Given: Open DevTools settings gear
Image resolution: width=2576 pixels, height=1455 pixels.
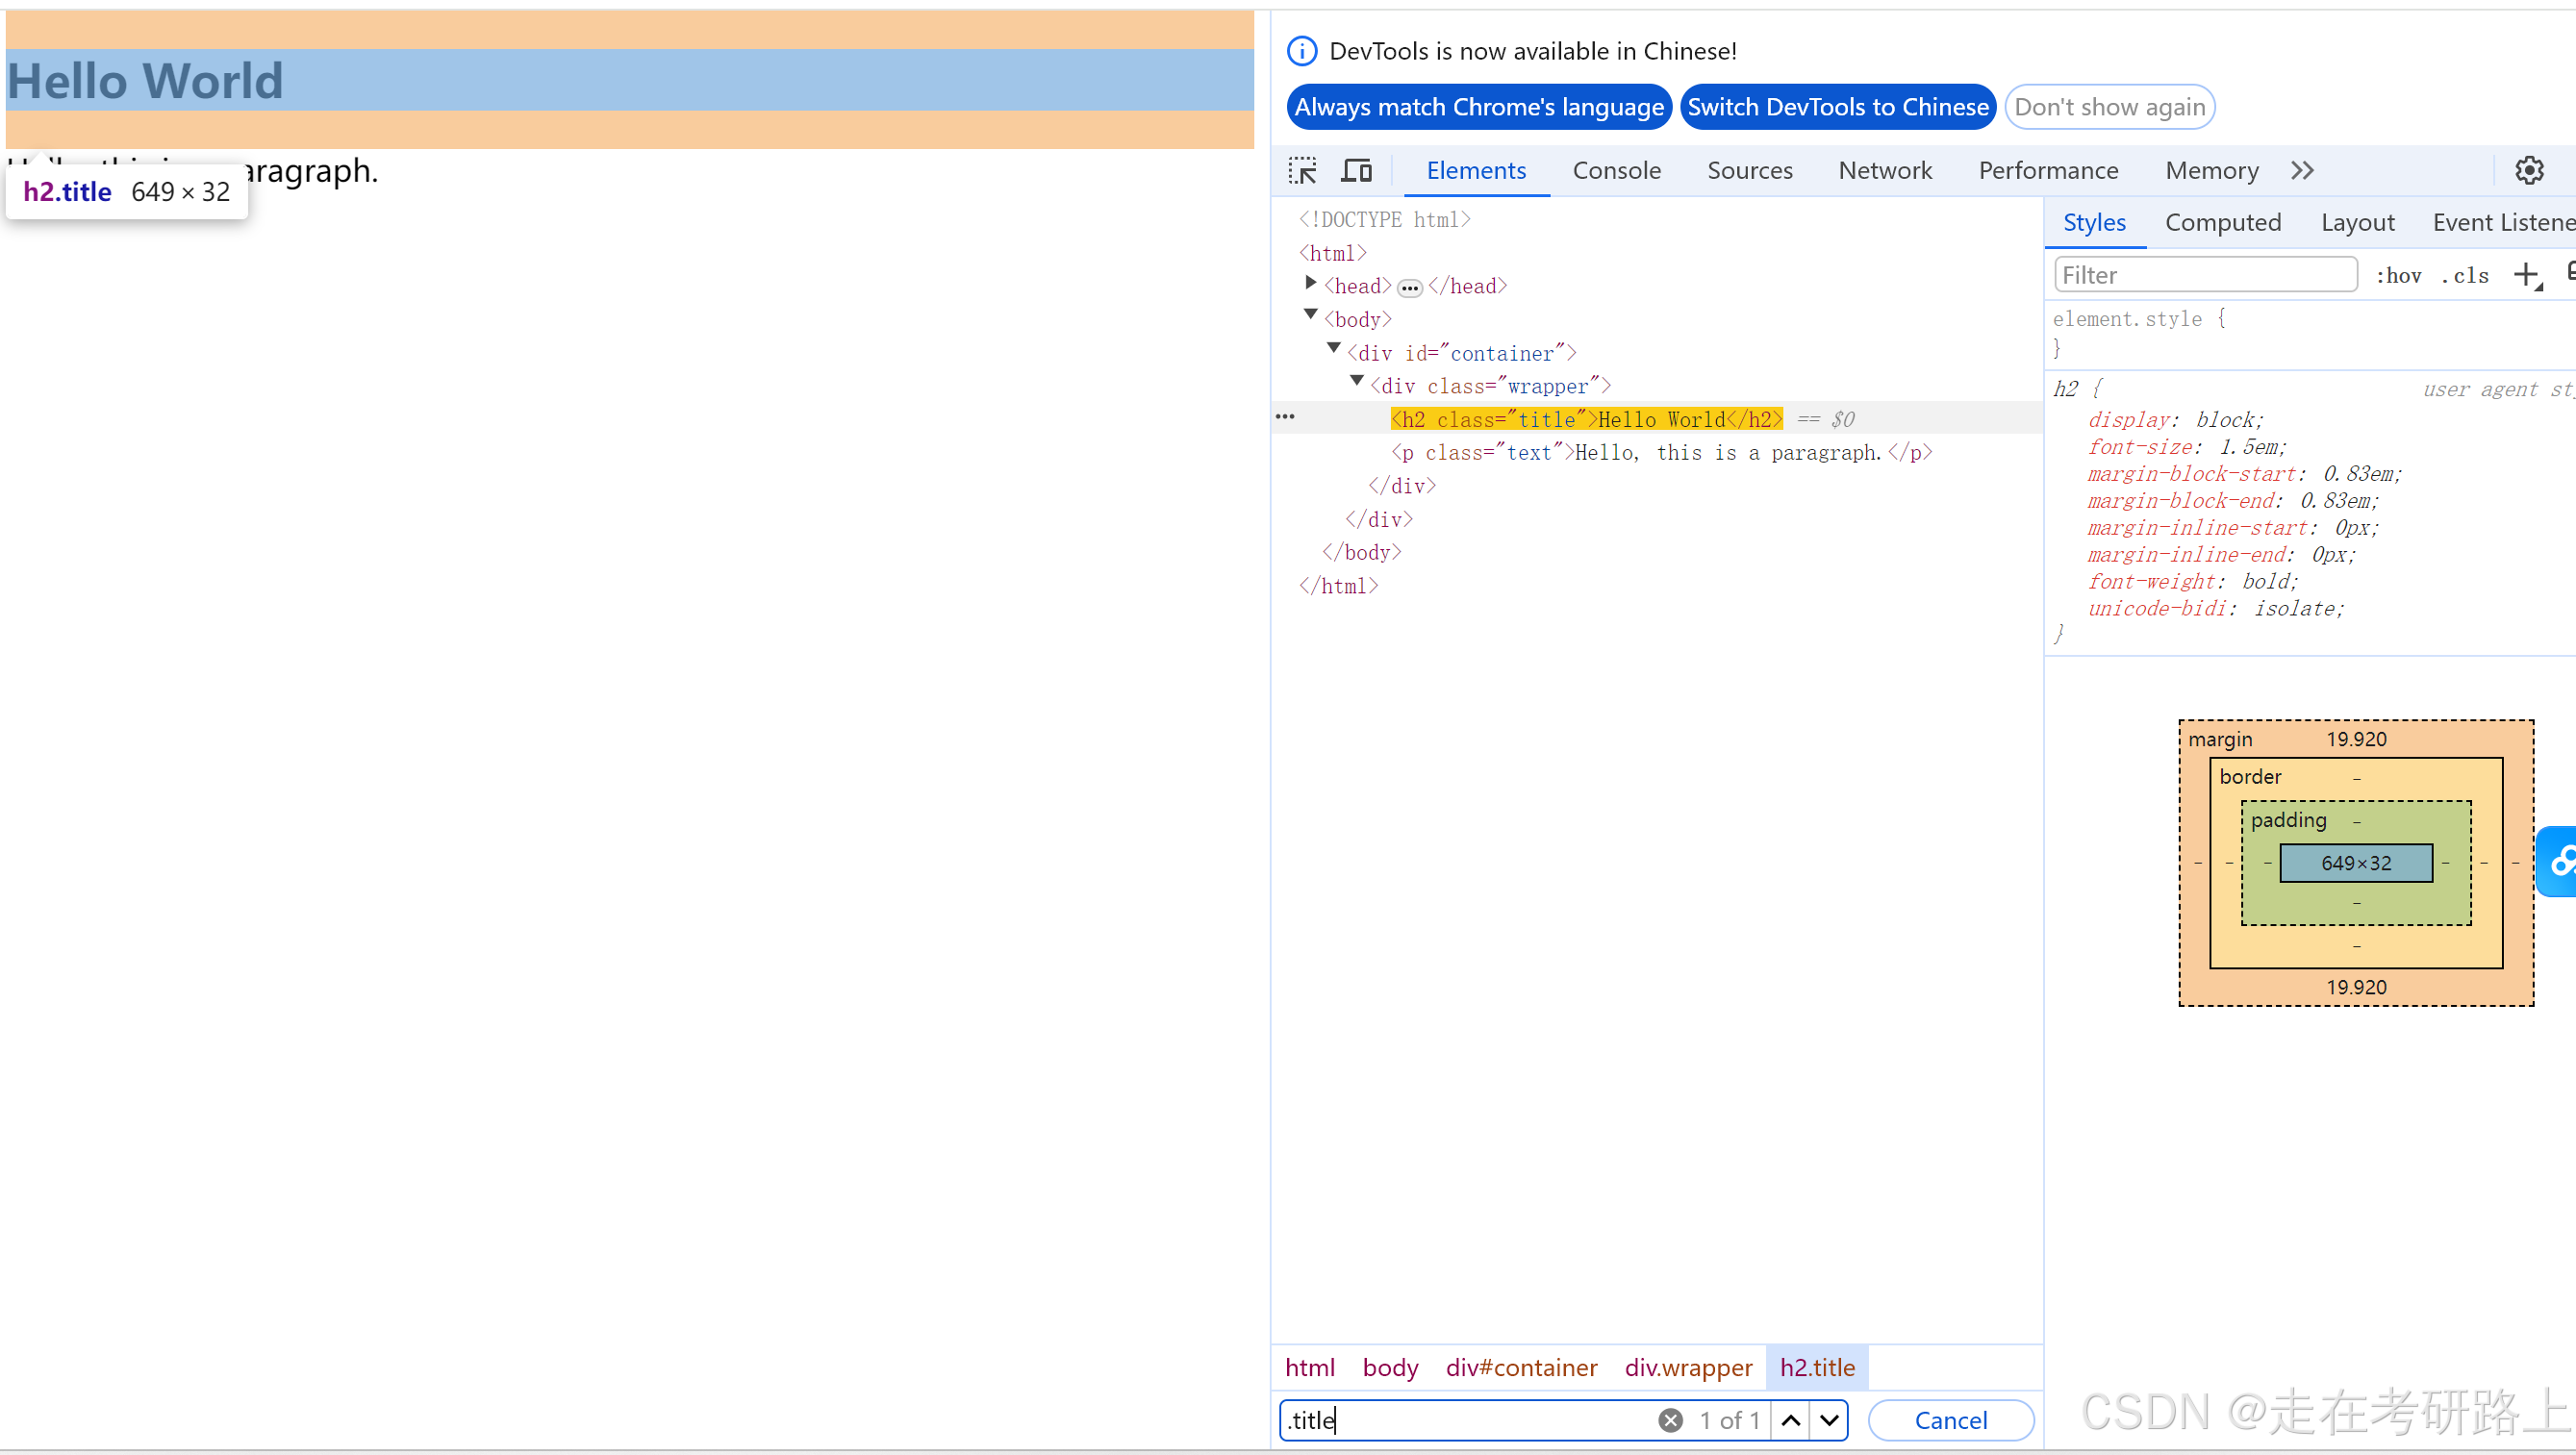Looking at the screenshot, I should click(x=2528, y=171).
